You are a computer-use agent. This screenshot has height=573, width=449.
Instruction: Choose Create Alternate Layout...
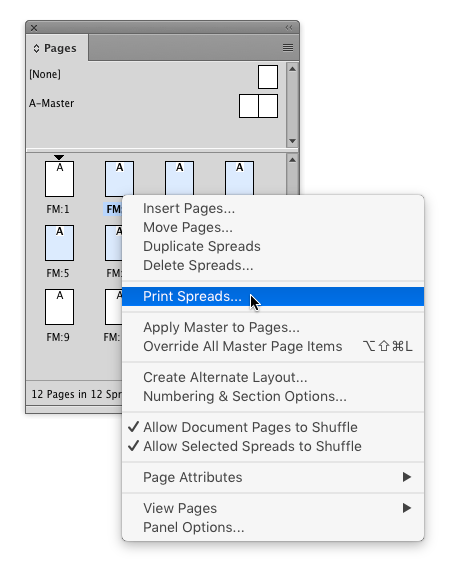tap(273, 377)
